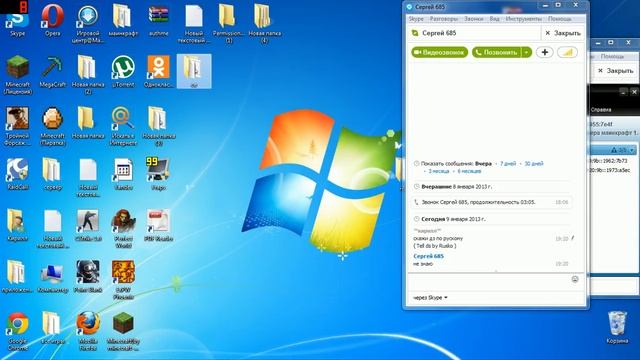This screenshot has width=640, height=360.
Task: Show messages from the last 6 месяцев
Action: point(469,171)
